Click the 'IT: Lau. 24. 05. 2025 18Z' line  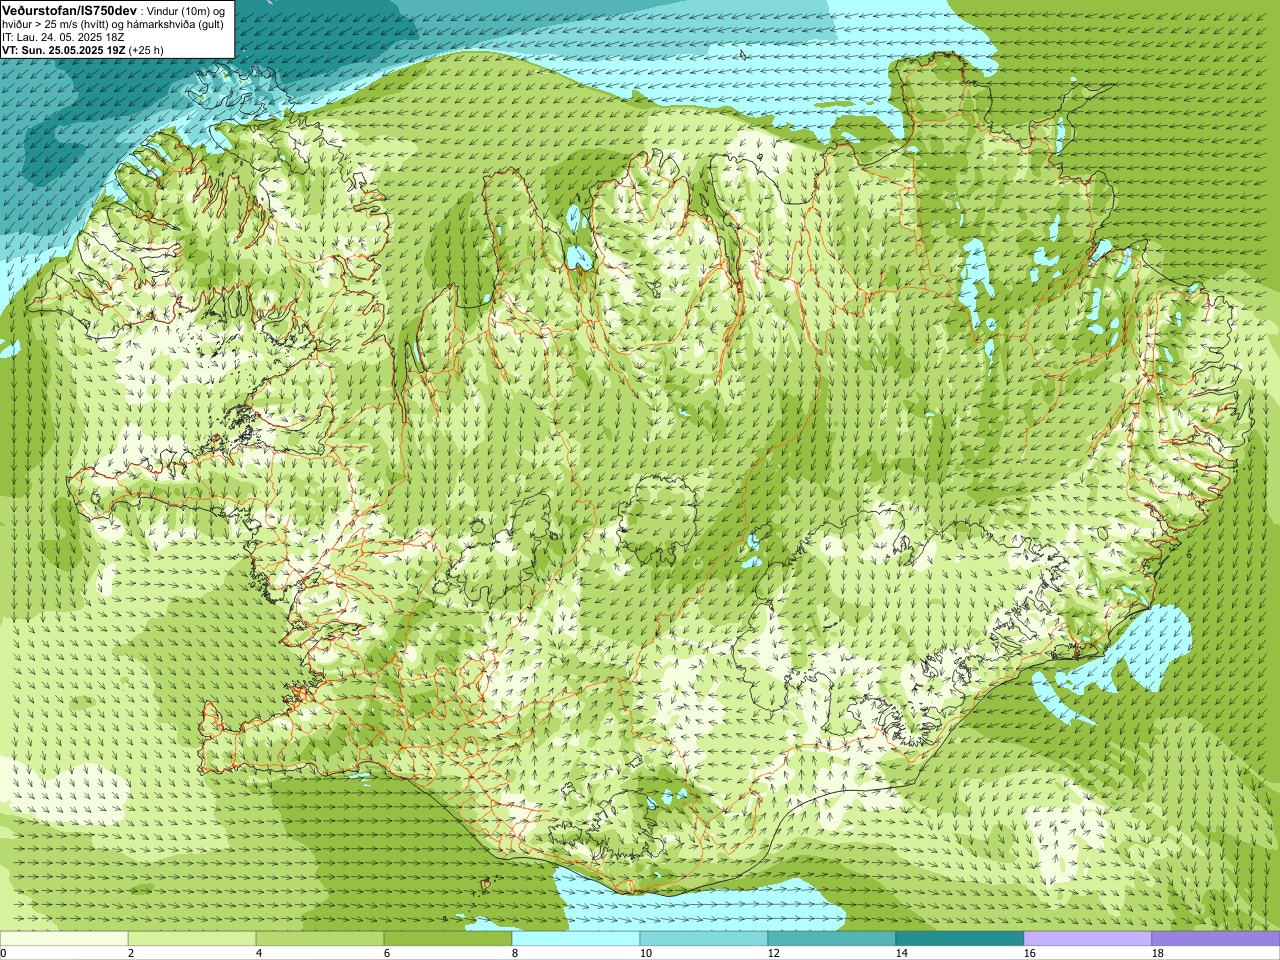(64, 37)
